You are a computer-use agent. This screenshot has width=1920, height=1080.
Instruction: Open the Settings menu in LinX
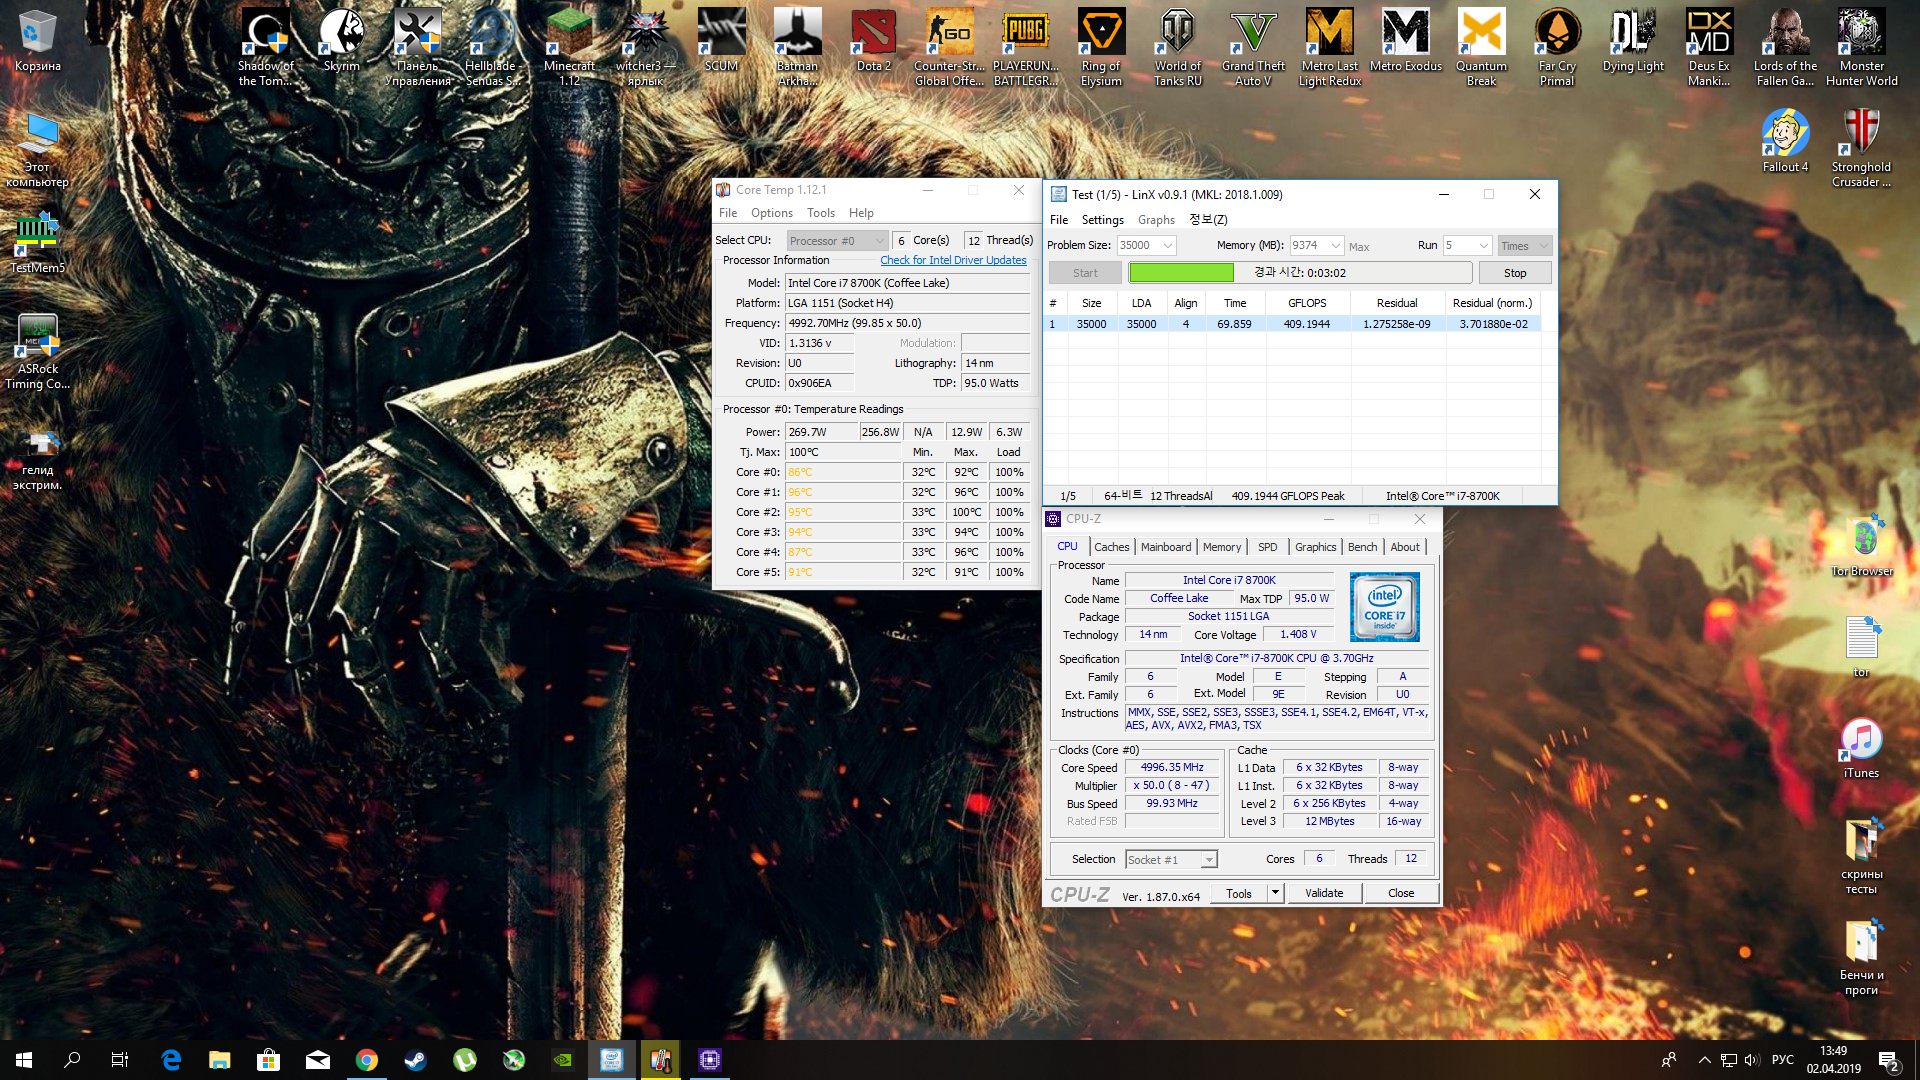tap(1102, 220)
